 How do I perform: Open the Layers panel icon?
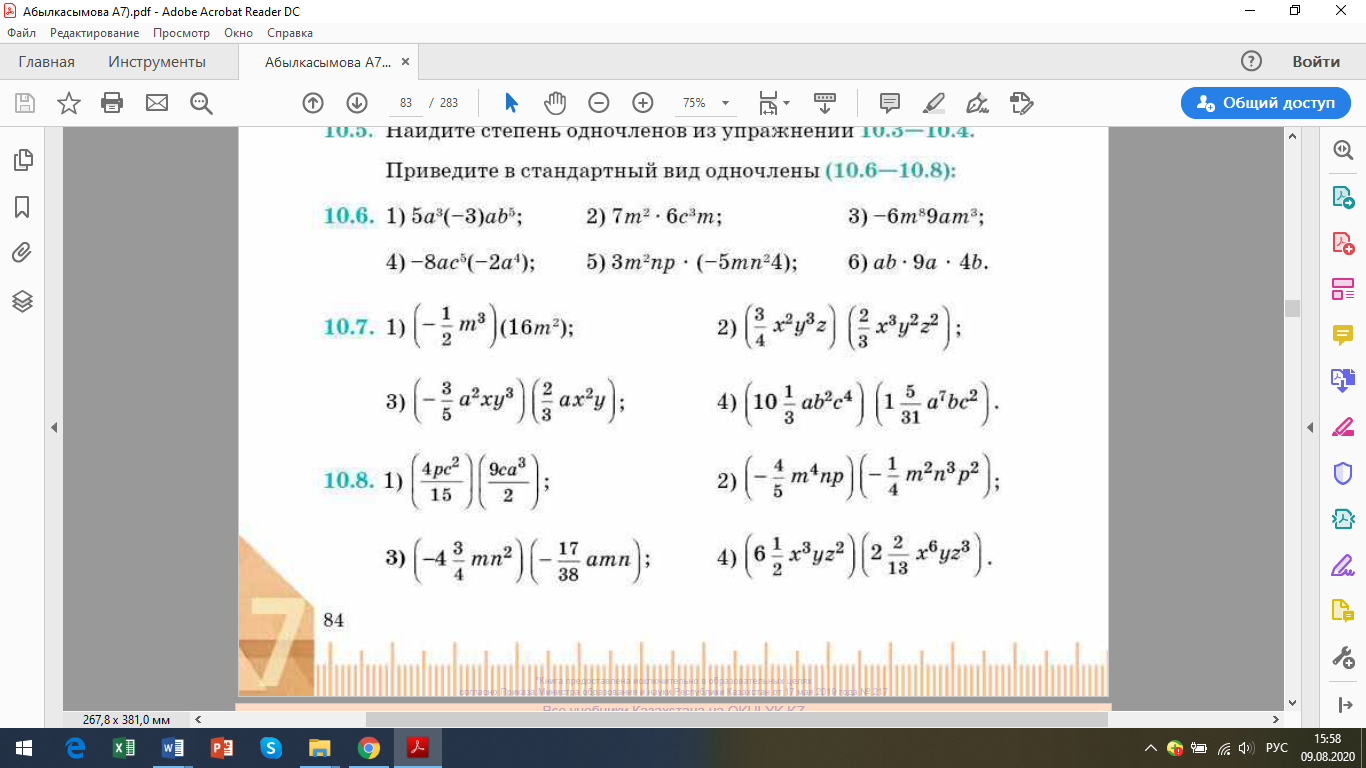coord(22,300)
